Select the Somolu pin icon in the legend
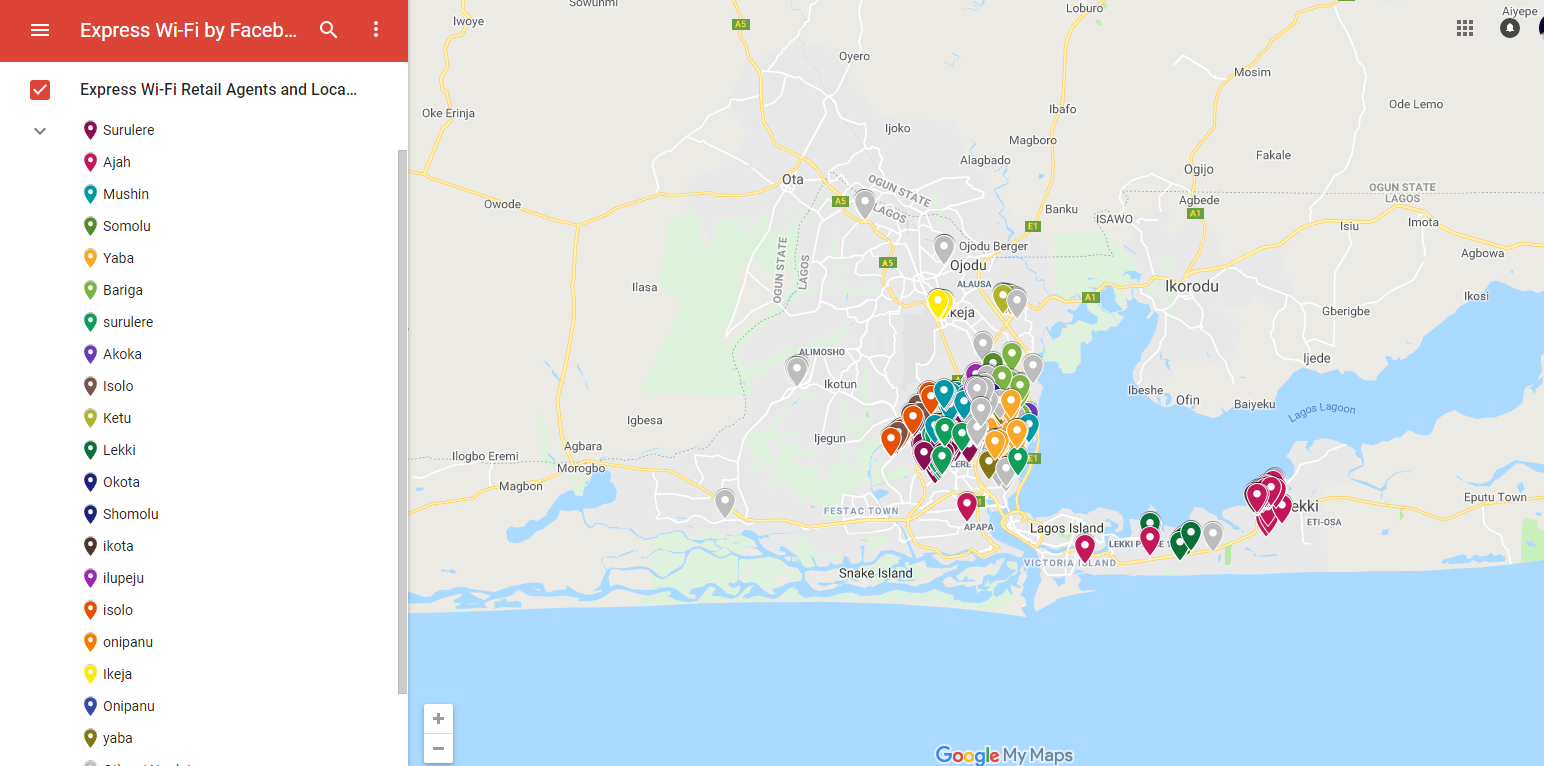Screen dimensions: 1544x766 [x=90, y=226]
